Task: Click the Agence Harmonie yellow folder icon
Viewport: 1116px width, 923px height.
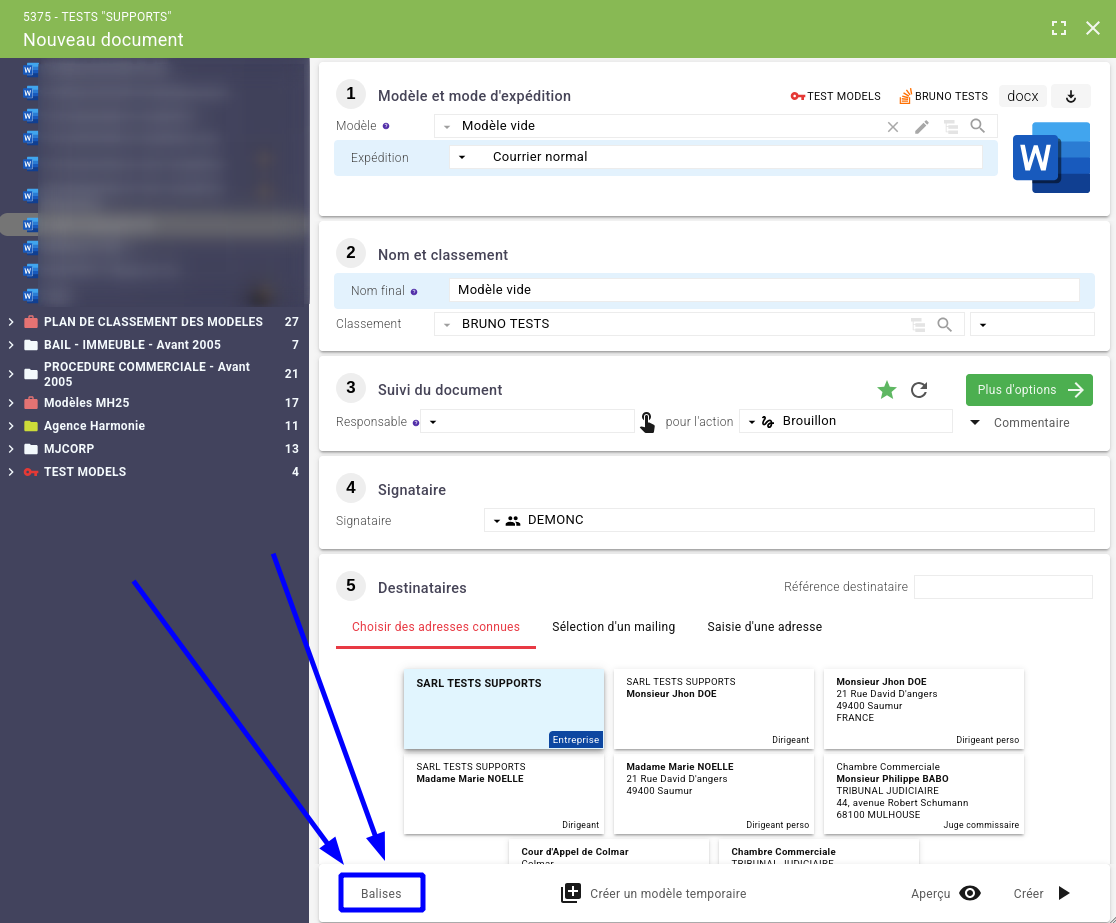Action: point(31,426)
